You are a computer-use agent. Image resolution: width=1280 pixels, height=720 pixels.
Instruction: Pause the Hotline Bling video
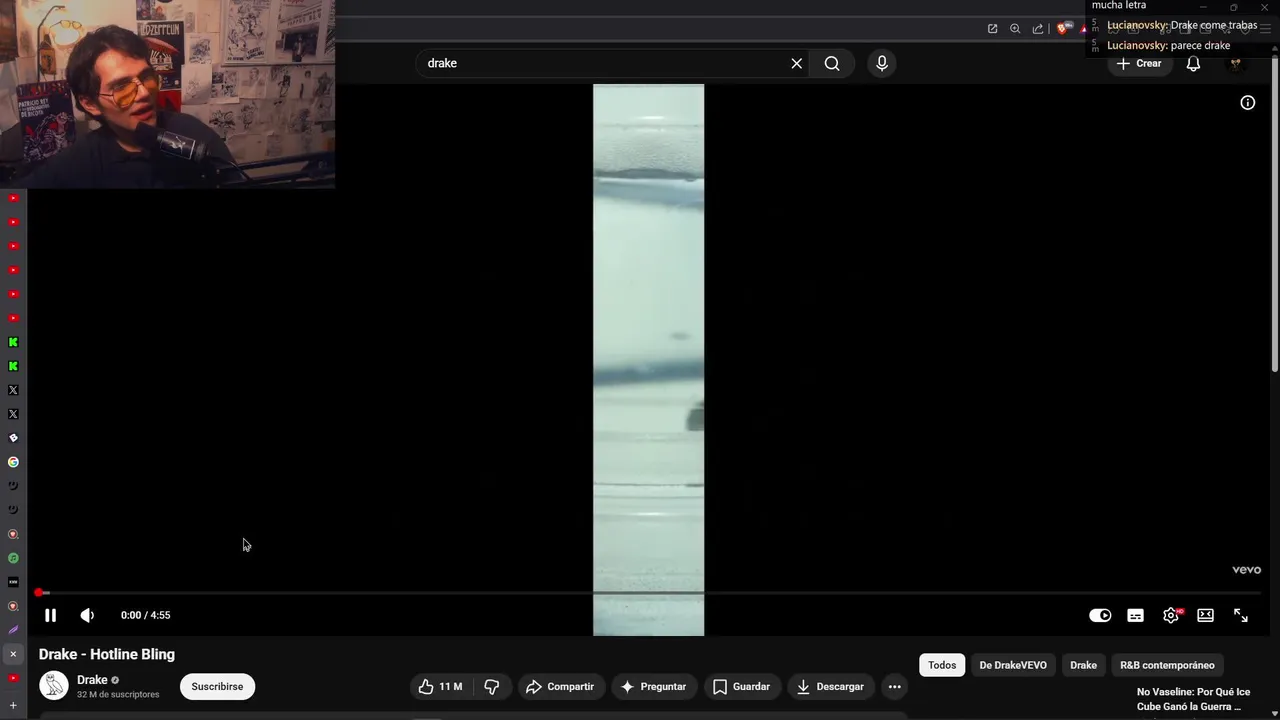50,615
